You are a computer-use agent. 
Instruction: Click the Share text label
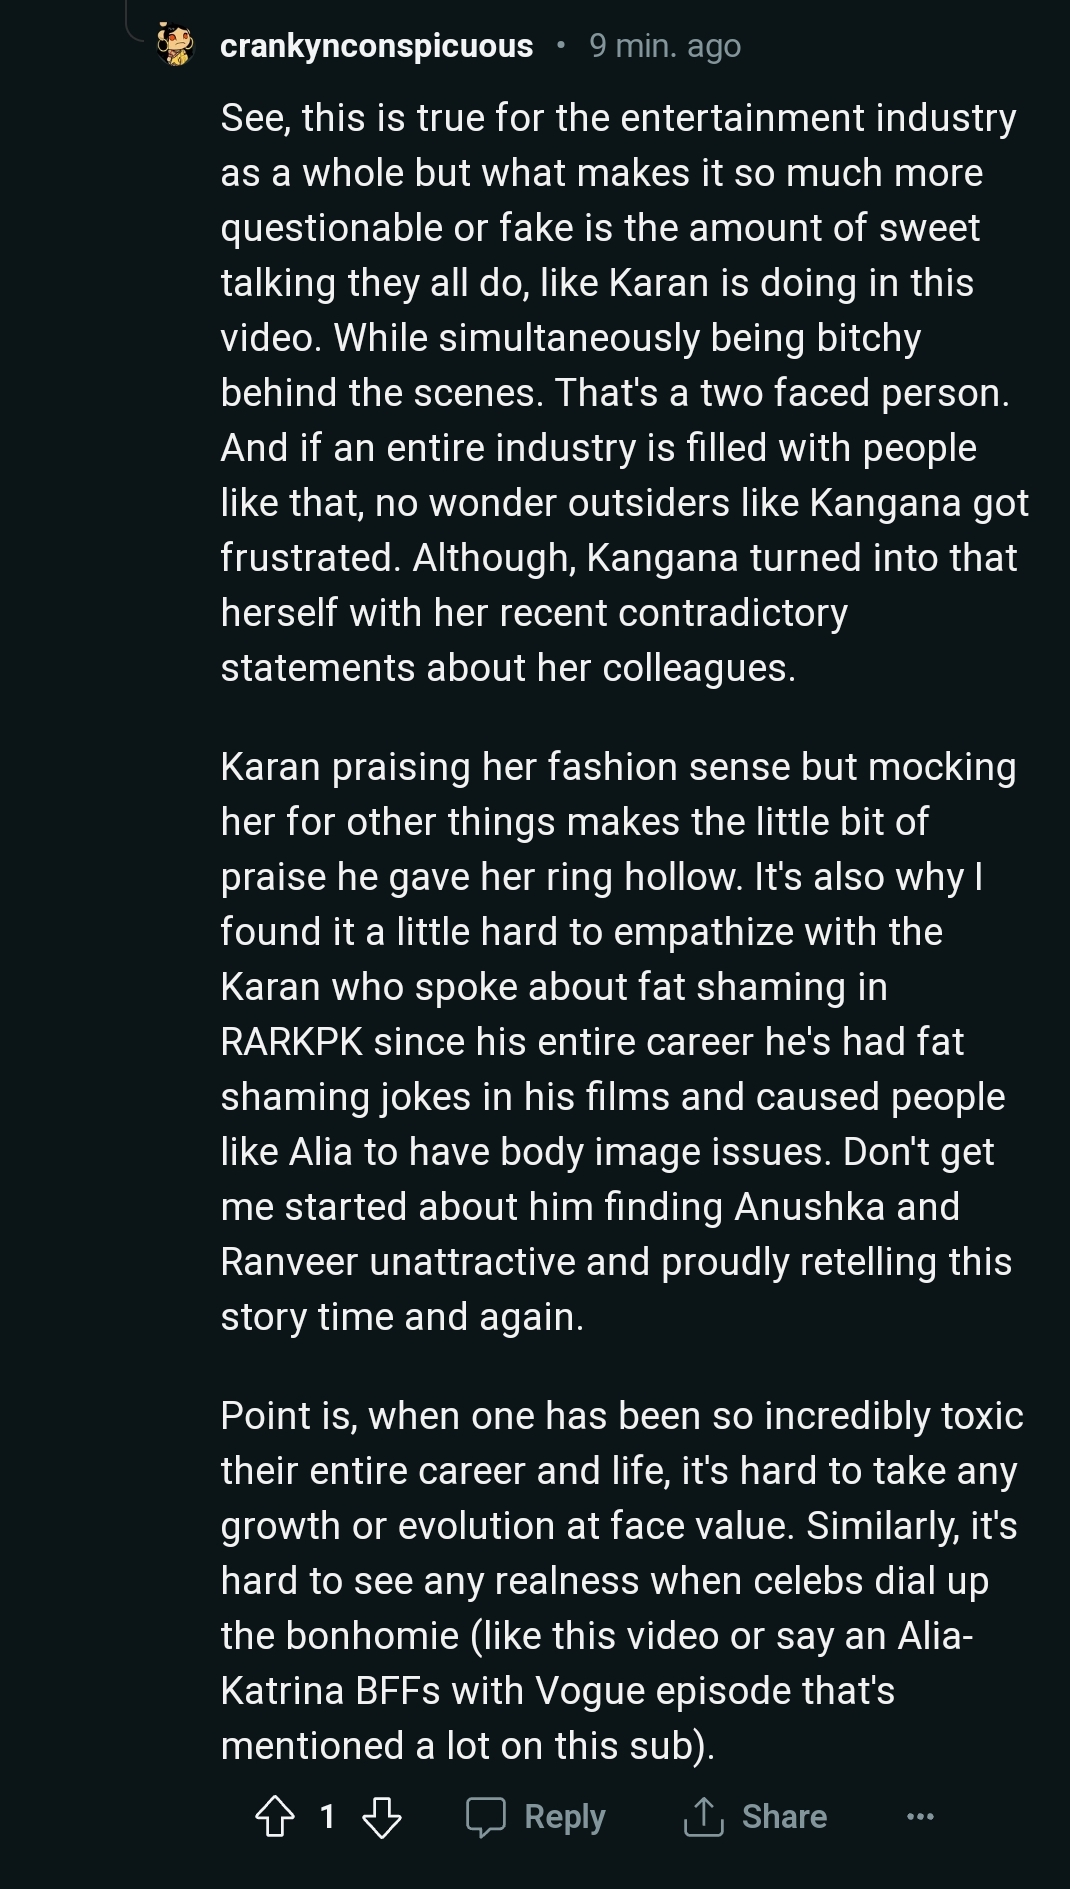[x=784, y=1816]
